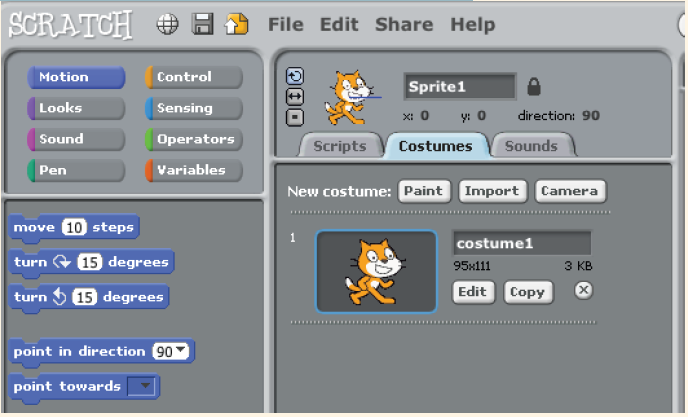The height and width of the screenshot is (417, 688).
Task: Click Camera to capture a costume
Action: (570, 191)
